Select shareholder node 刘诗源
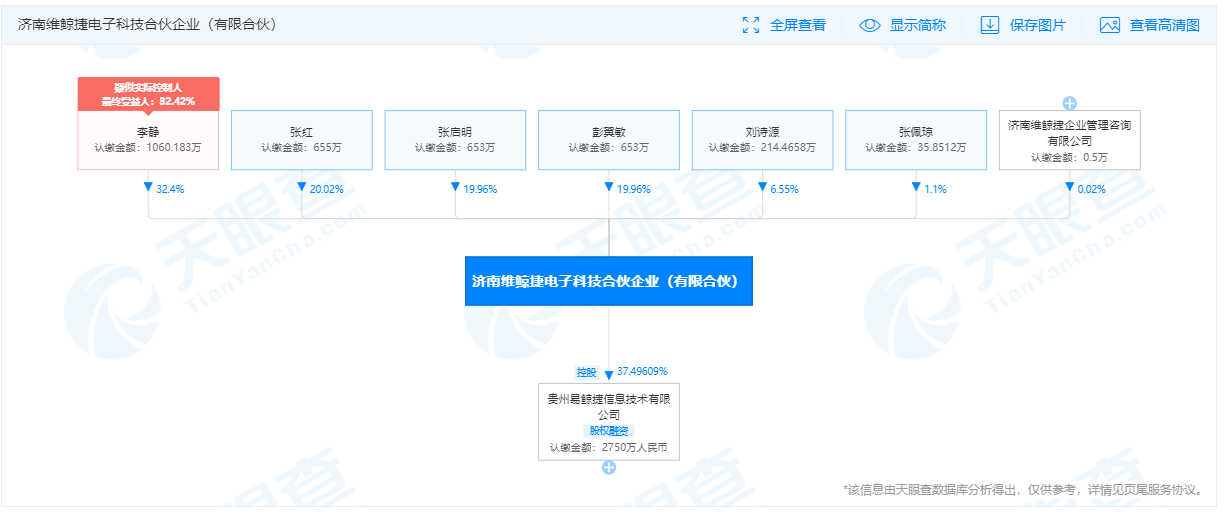This screenshot has width=1228, height=512. (762, 139)
